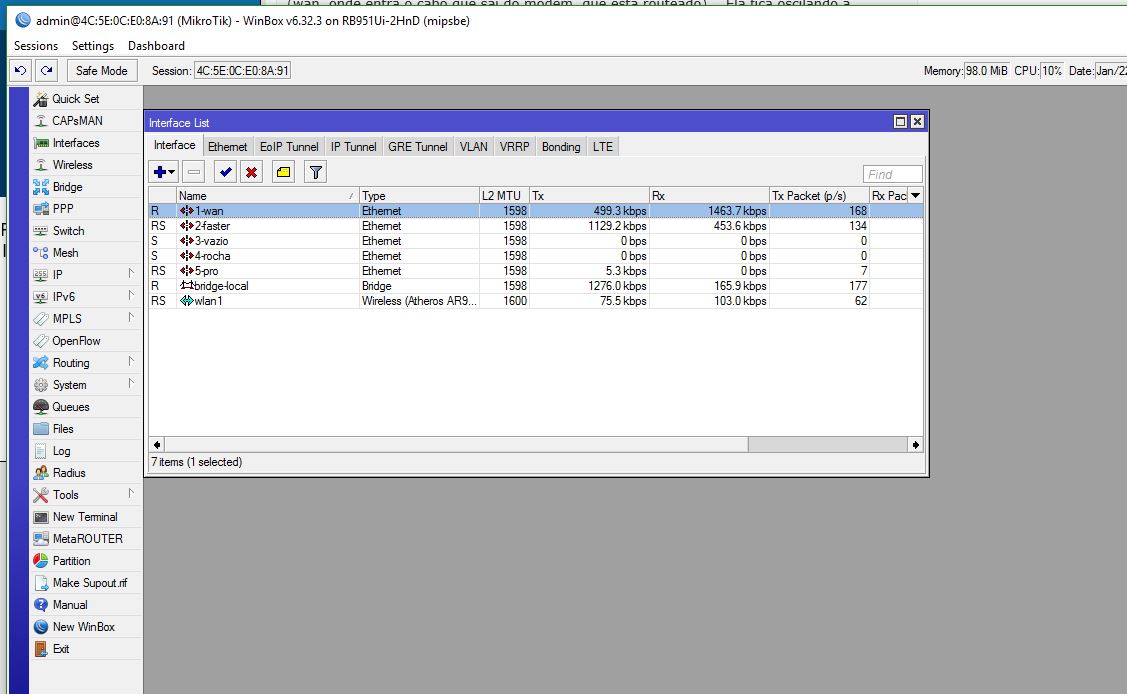Screen dimensions: 1127x694
Task: Sort by the Rx column header
Action: (709, 195)
